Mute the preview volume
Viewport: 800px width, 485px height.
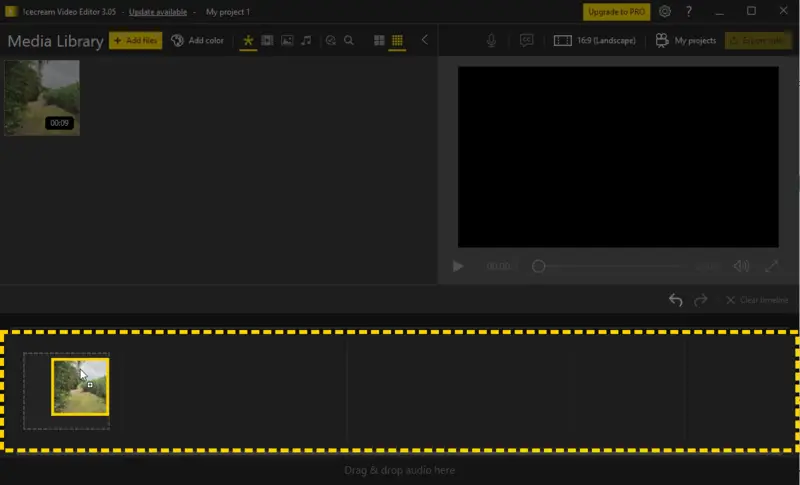point(741,266)
